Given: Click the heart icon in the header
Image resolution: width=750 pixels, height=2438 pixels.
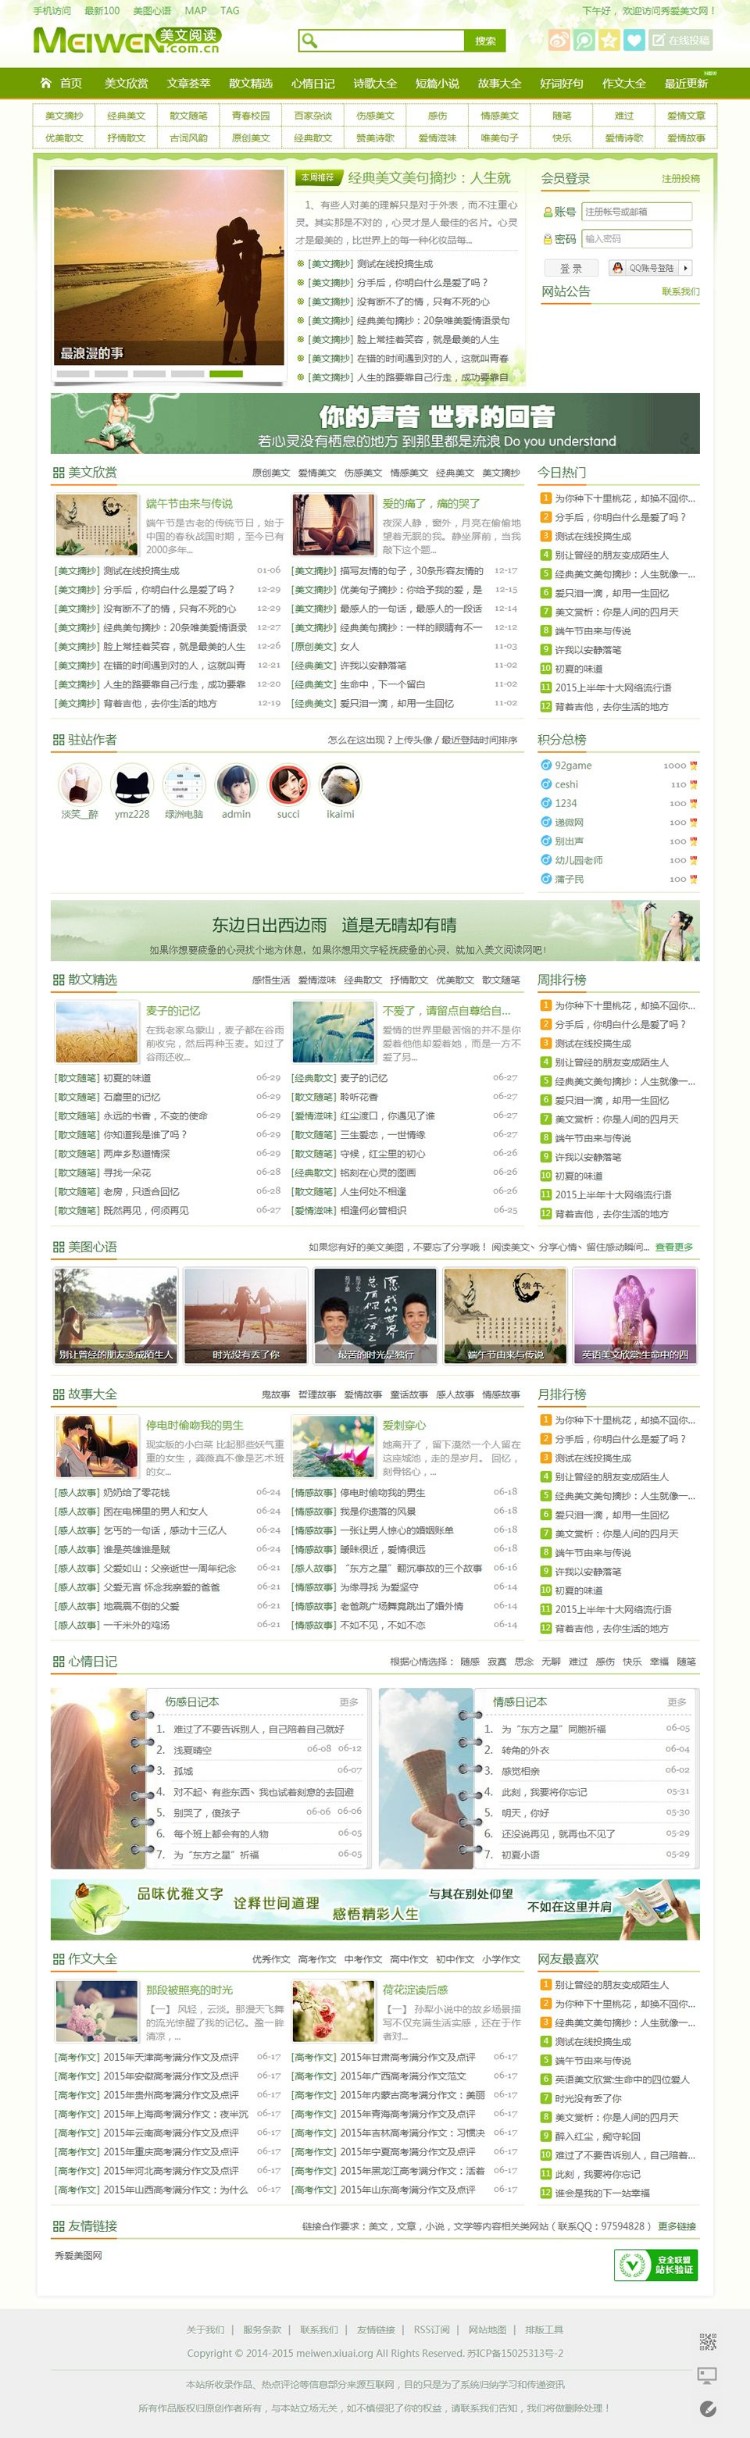Looking at the screenshot, I should pos(634,40).
